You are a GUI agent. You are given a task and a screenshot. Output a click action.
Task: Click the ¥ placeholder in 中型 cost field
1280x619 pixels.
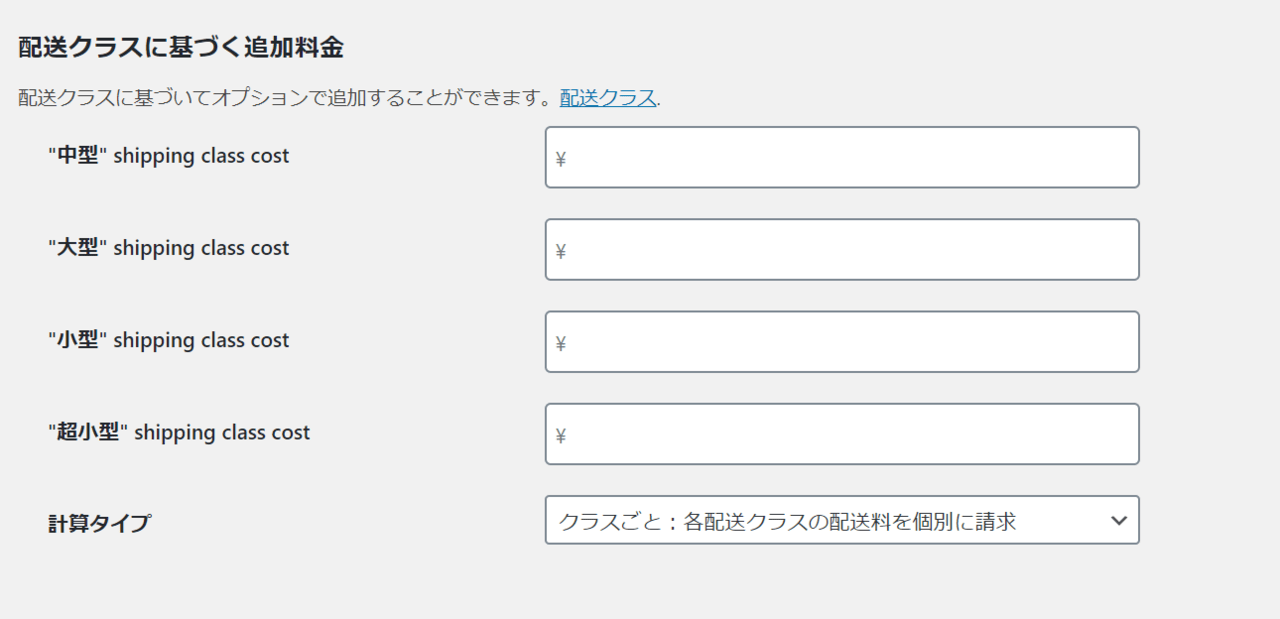tap(561, 159)
